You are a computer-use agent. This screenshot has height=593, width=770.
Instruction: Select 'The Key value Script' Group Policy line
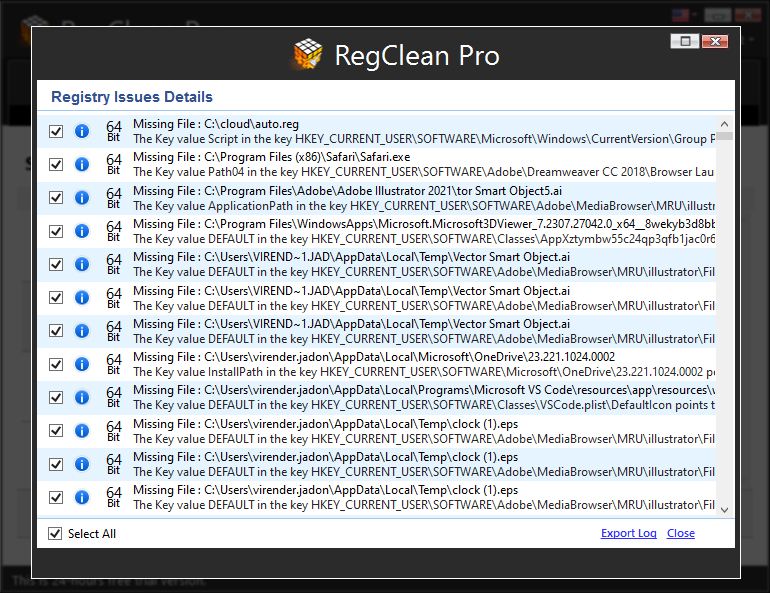coord(424,139)
